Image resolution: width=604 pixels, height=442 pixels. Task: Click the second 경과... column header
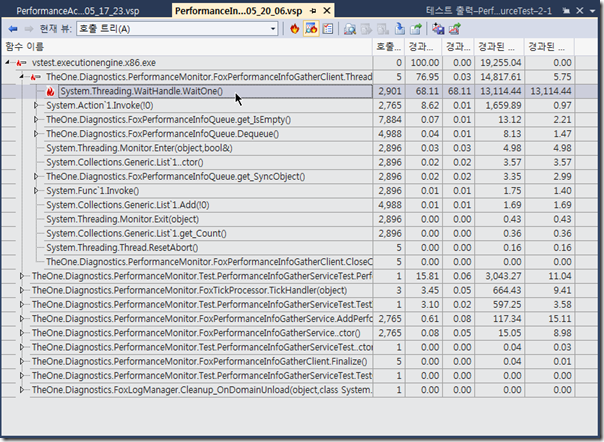coord(458,47)
